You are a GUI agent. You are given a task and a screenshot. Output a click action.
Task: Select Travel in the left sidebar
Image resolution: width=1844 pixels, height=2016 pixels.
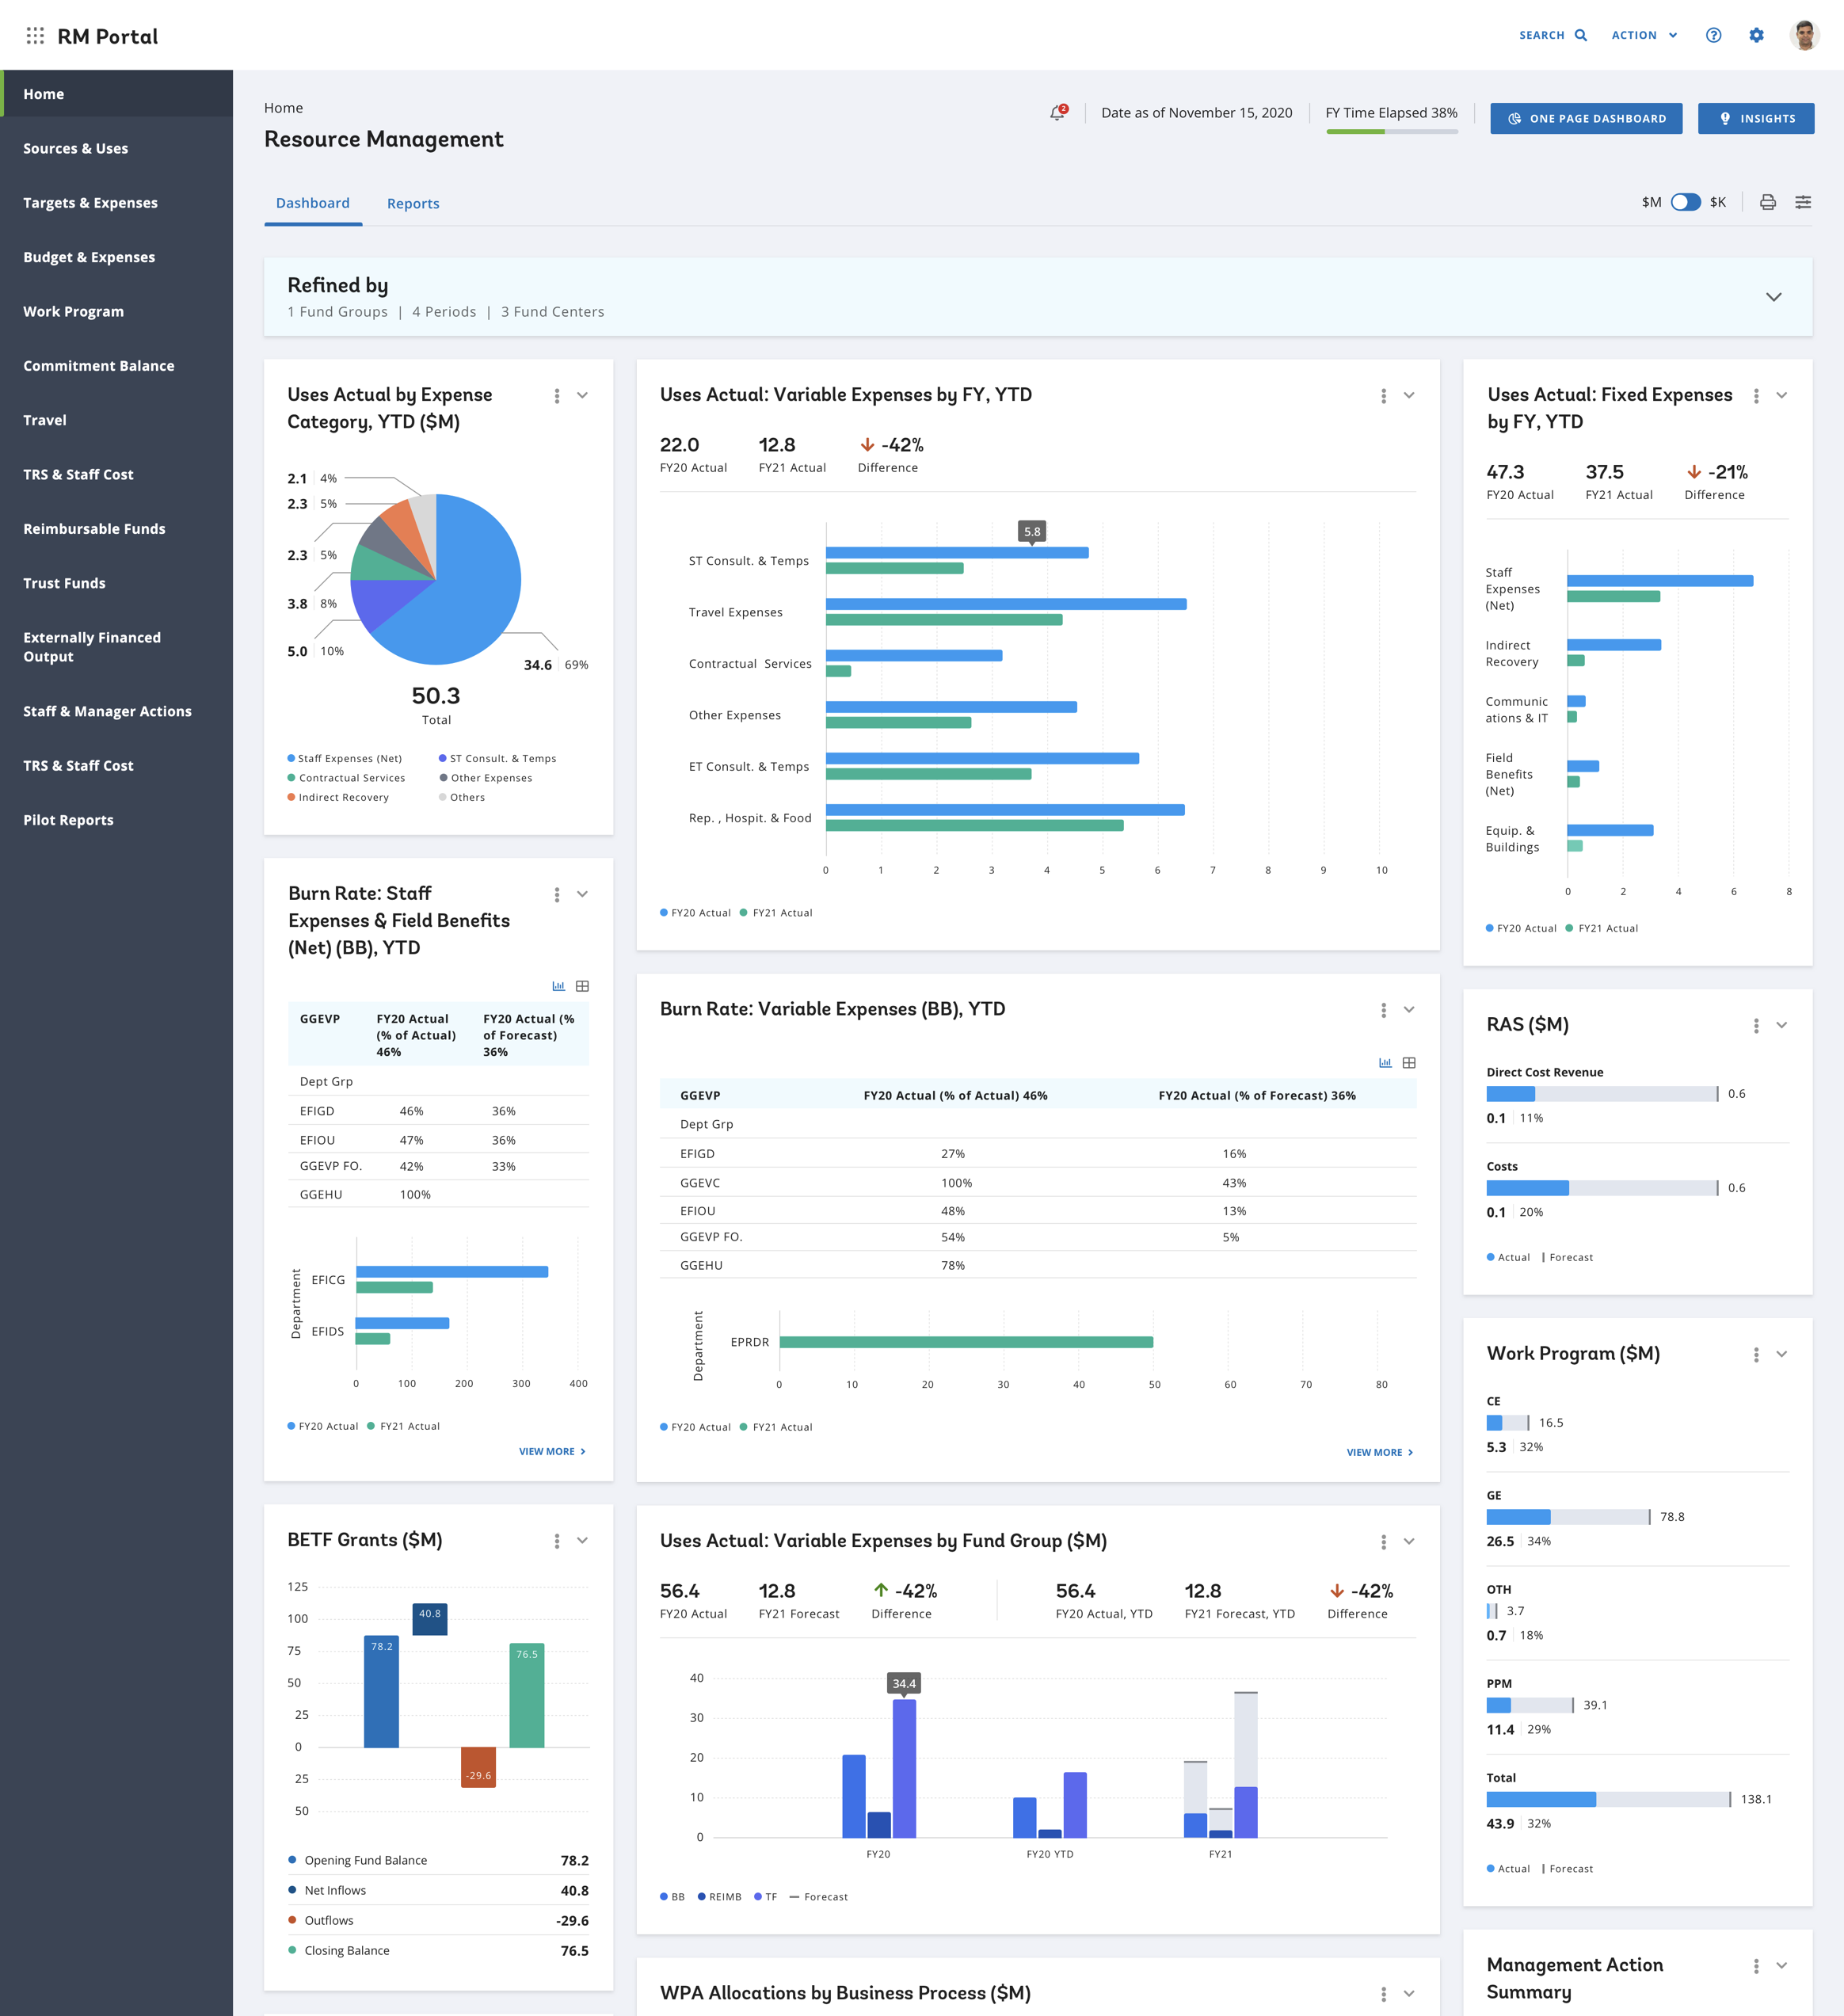(x=44, y=419)
